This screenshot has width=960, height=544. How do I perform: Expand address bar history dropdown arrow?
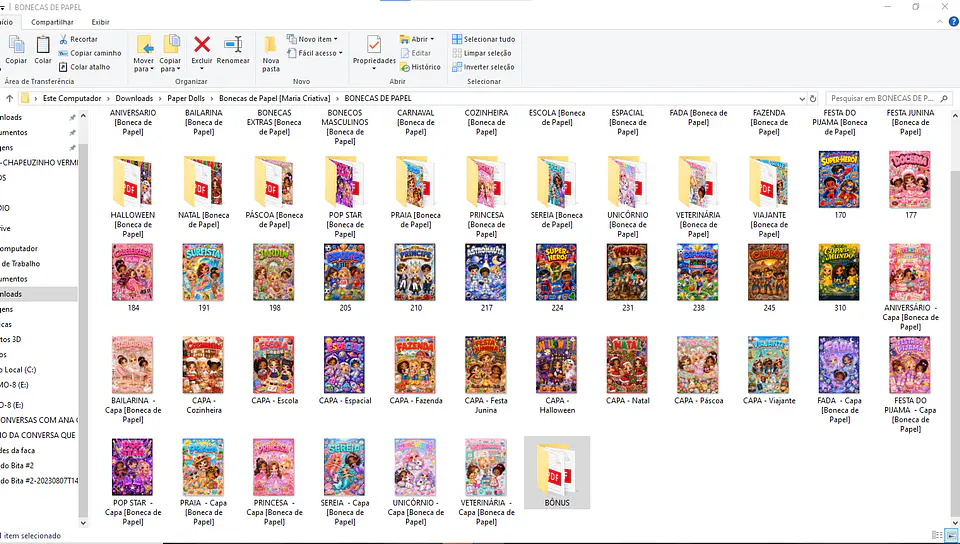tap(801, 99)
